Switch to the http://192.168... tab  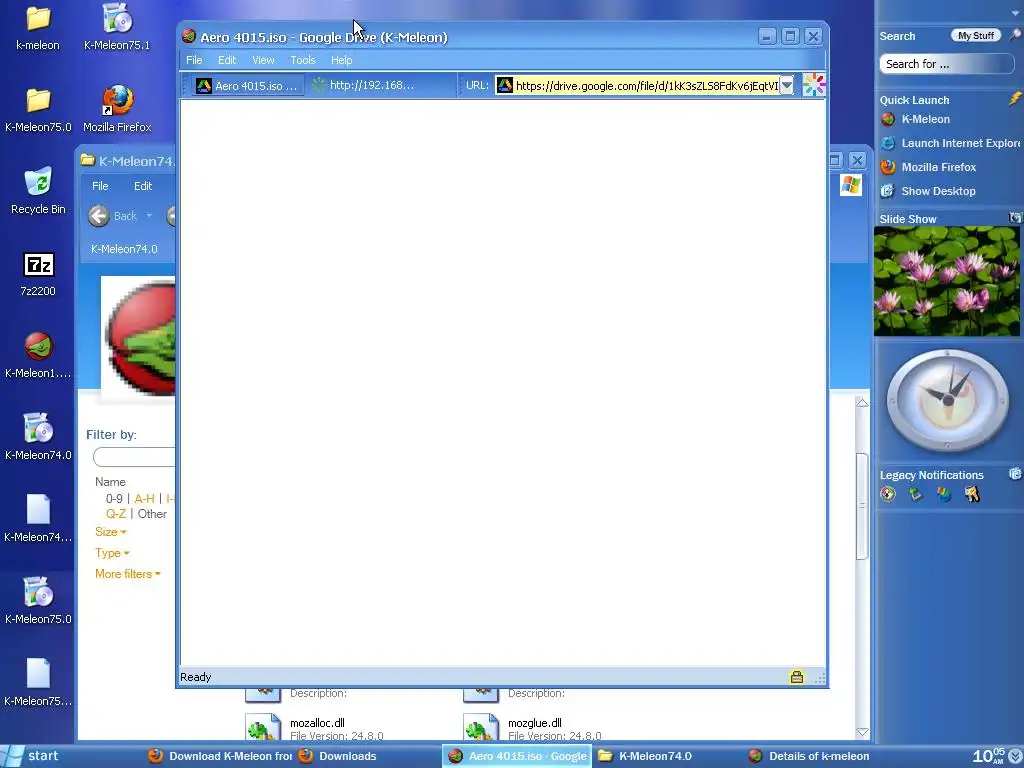click(363, 85)
